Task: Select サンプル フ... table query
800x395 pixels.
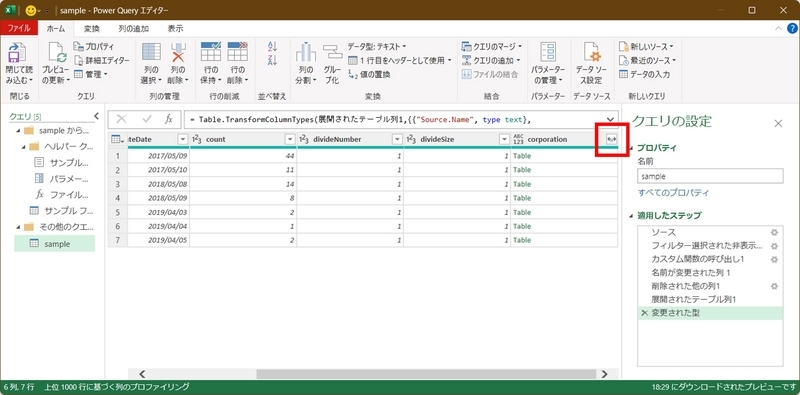Action: [x=61, y=210]
